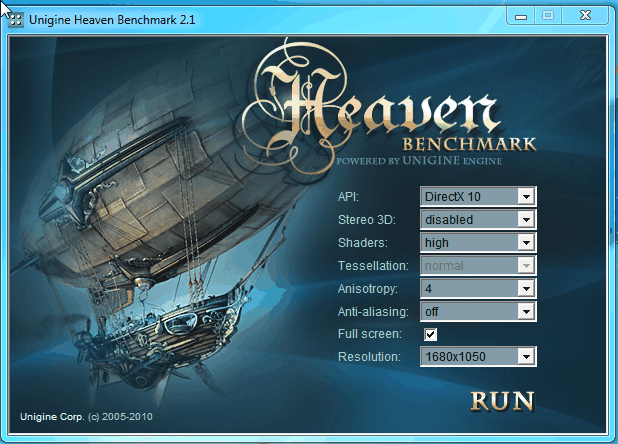Click the 'Unigine Corp. (c) 2005-2010' text
This screenshot has width=618, height=444.
point(86,417)
